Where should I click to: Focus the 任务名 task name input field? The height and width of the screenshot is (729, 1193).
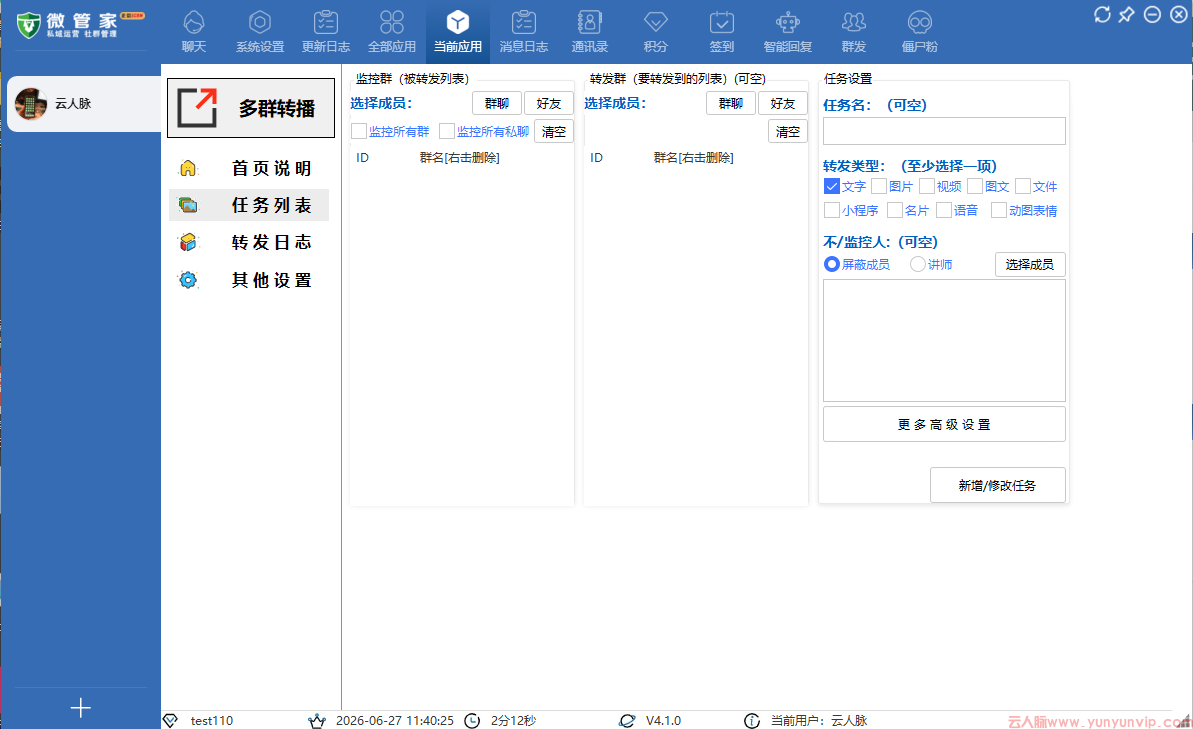coord(944,131)
